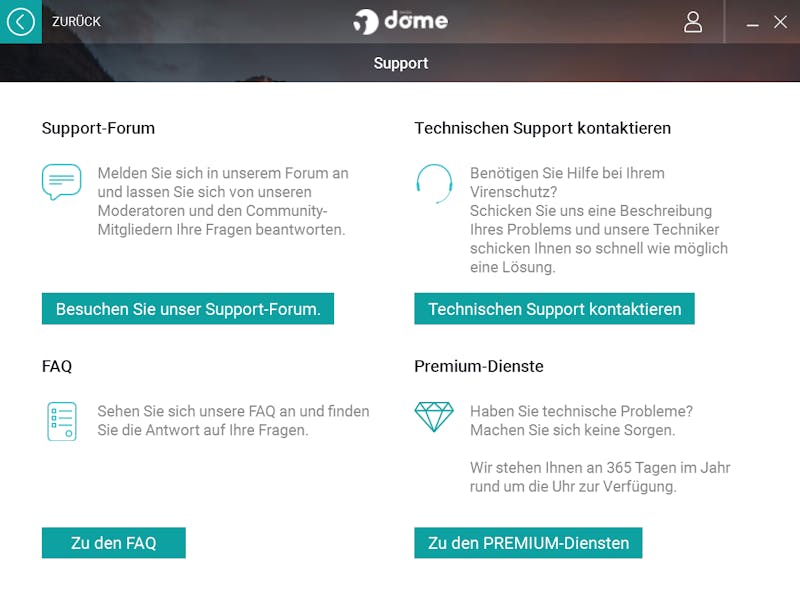Click the 'Premium-Dienste' section heading
This screenshot has width=800, height=592.
click(x=479, y=366)
